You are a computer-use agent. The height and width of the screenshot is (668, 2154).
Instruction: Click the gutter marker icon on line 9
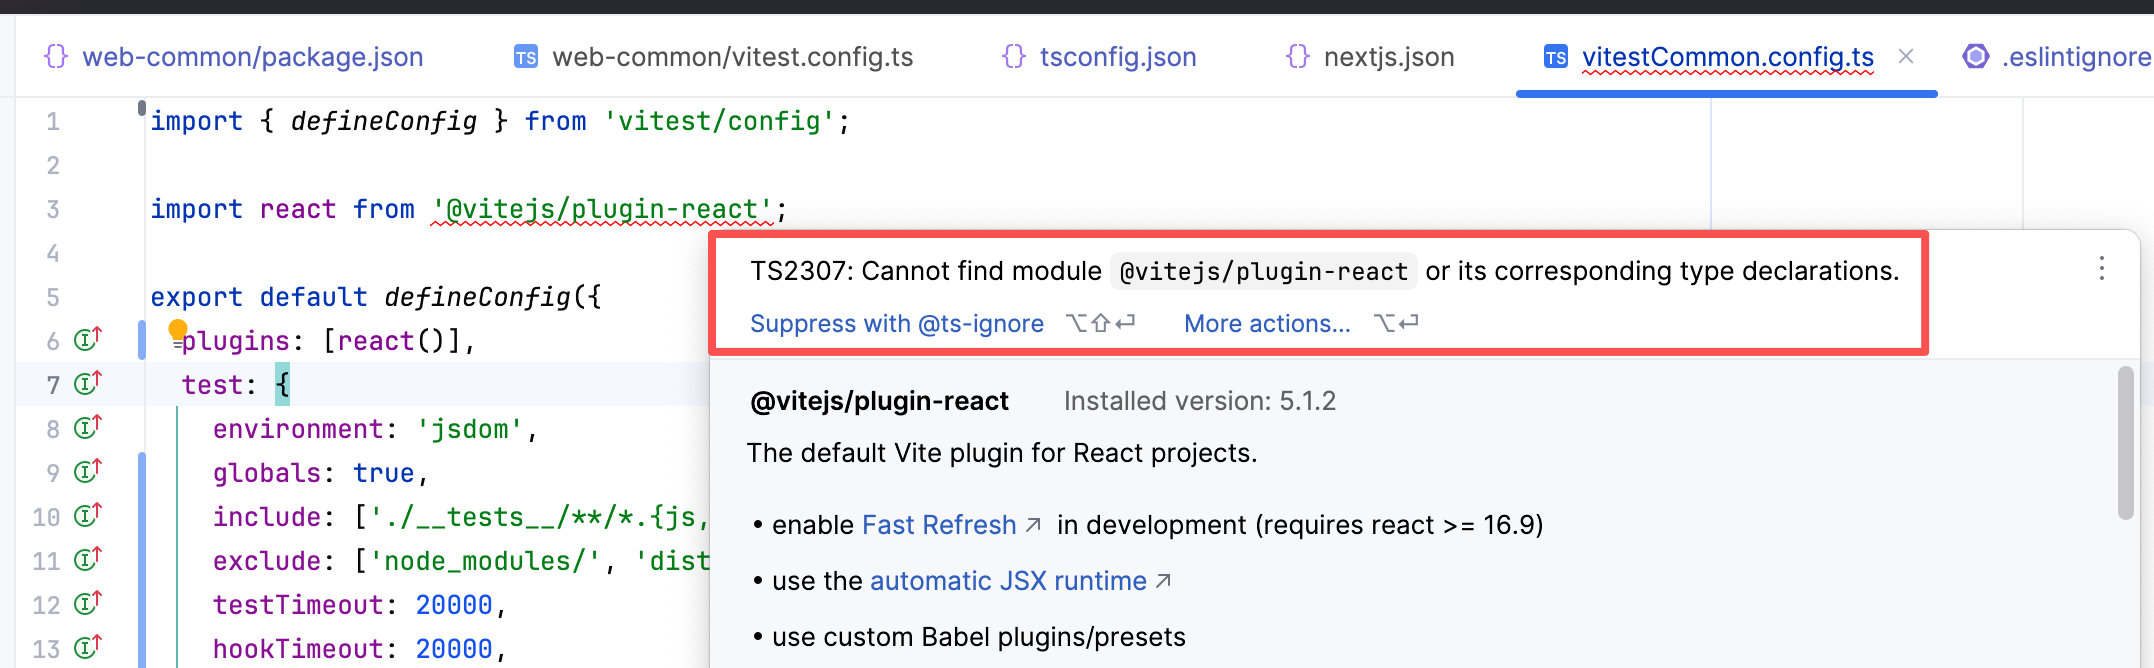pos(88,472)
